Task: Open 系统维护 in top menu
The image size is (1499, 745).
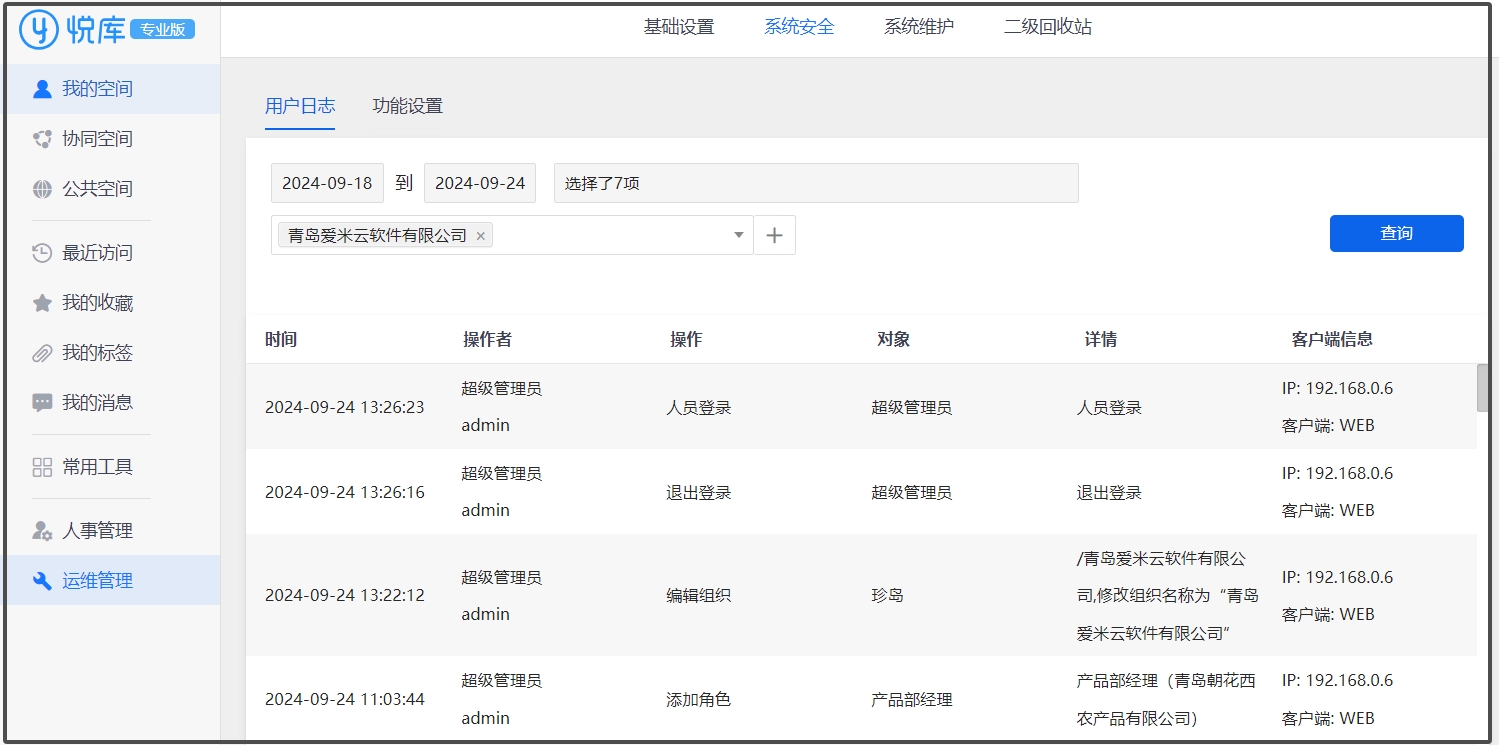Action: point(918,27)
